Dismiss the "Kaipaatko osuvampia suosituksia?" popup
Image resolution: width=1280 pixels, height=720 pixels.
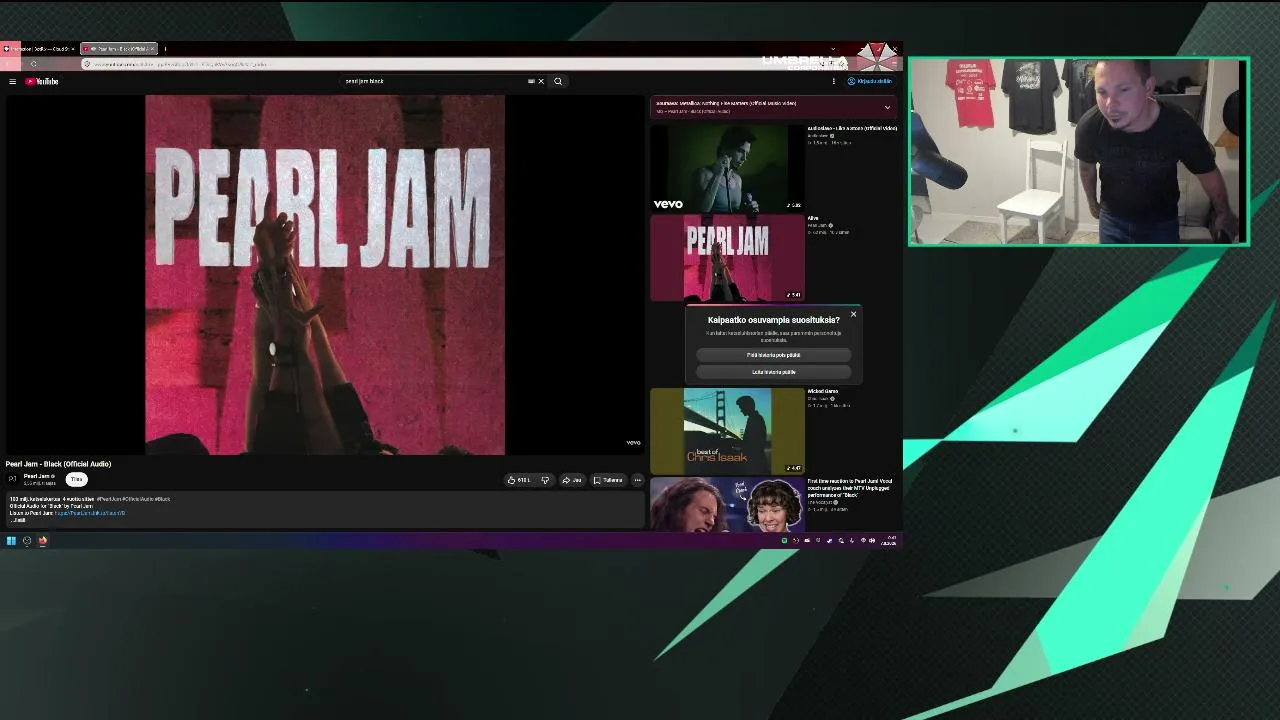click(x=853, y=315)
